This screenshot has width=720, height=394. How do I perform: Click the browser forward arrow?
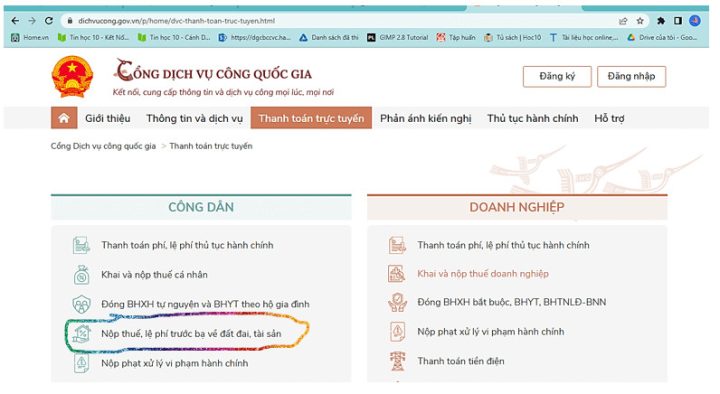(x=32, y=21)
